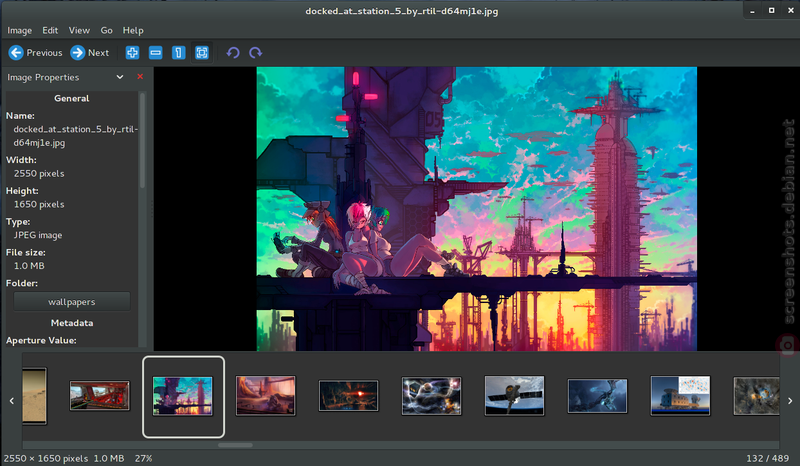The width and height of the screenshot is (800, 466).
Task: Click the '1.0 MB' file size value in sidebar
Action: click(29, 266)
